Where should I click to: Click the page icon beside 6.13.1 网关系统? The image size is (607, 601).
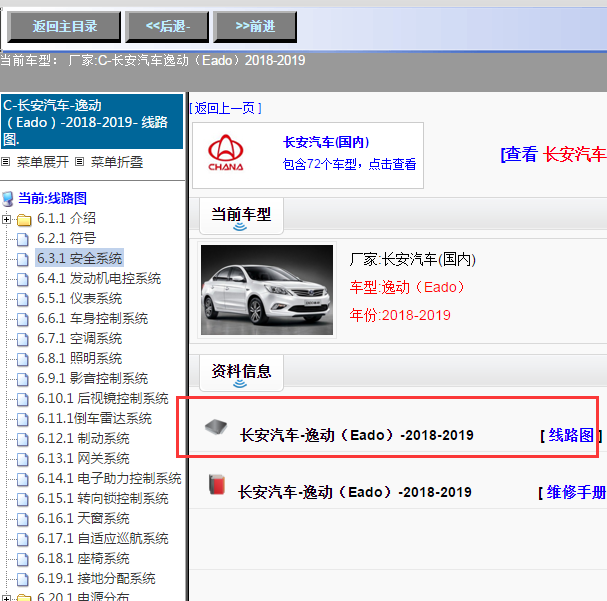pos(23,460)
